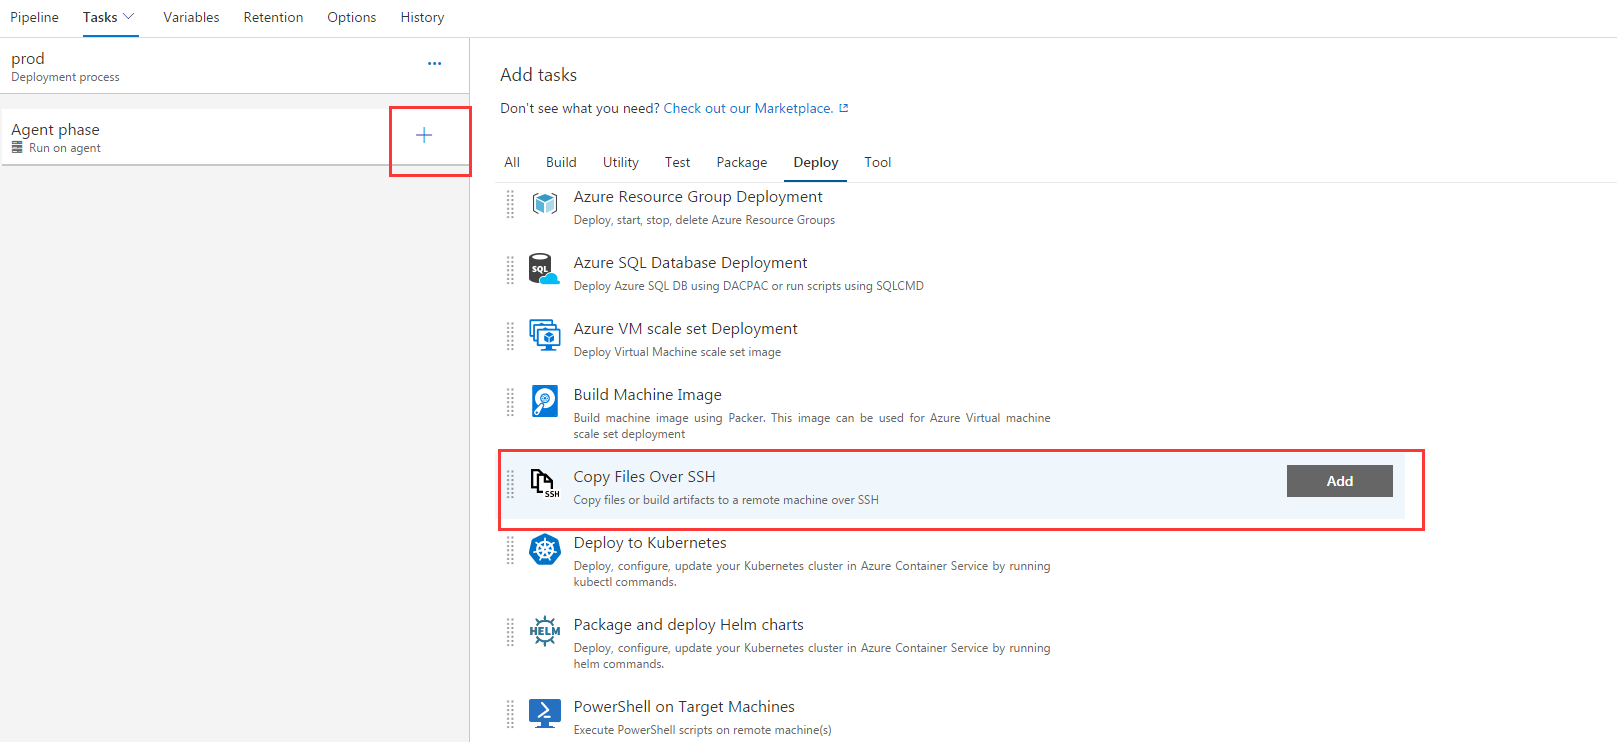This screenshot has height=742, width=1617.
Task: Click the Azure VM scale set Deployment icon
Action: (545, 336)
